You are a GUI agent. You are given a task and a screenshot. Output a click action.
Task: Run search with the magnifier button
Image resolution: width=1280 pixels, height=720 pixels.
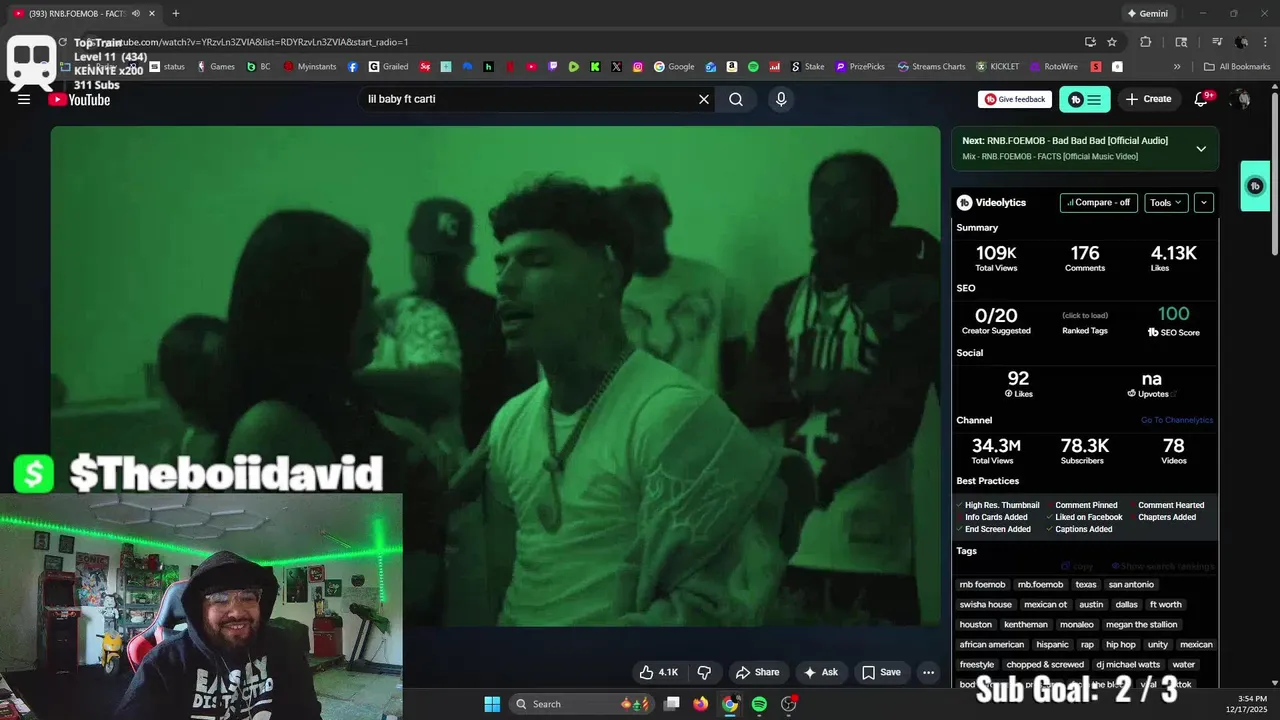click(736, 99)
